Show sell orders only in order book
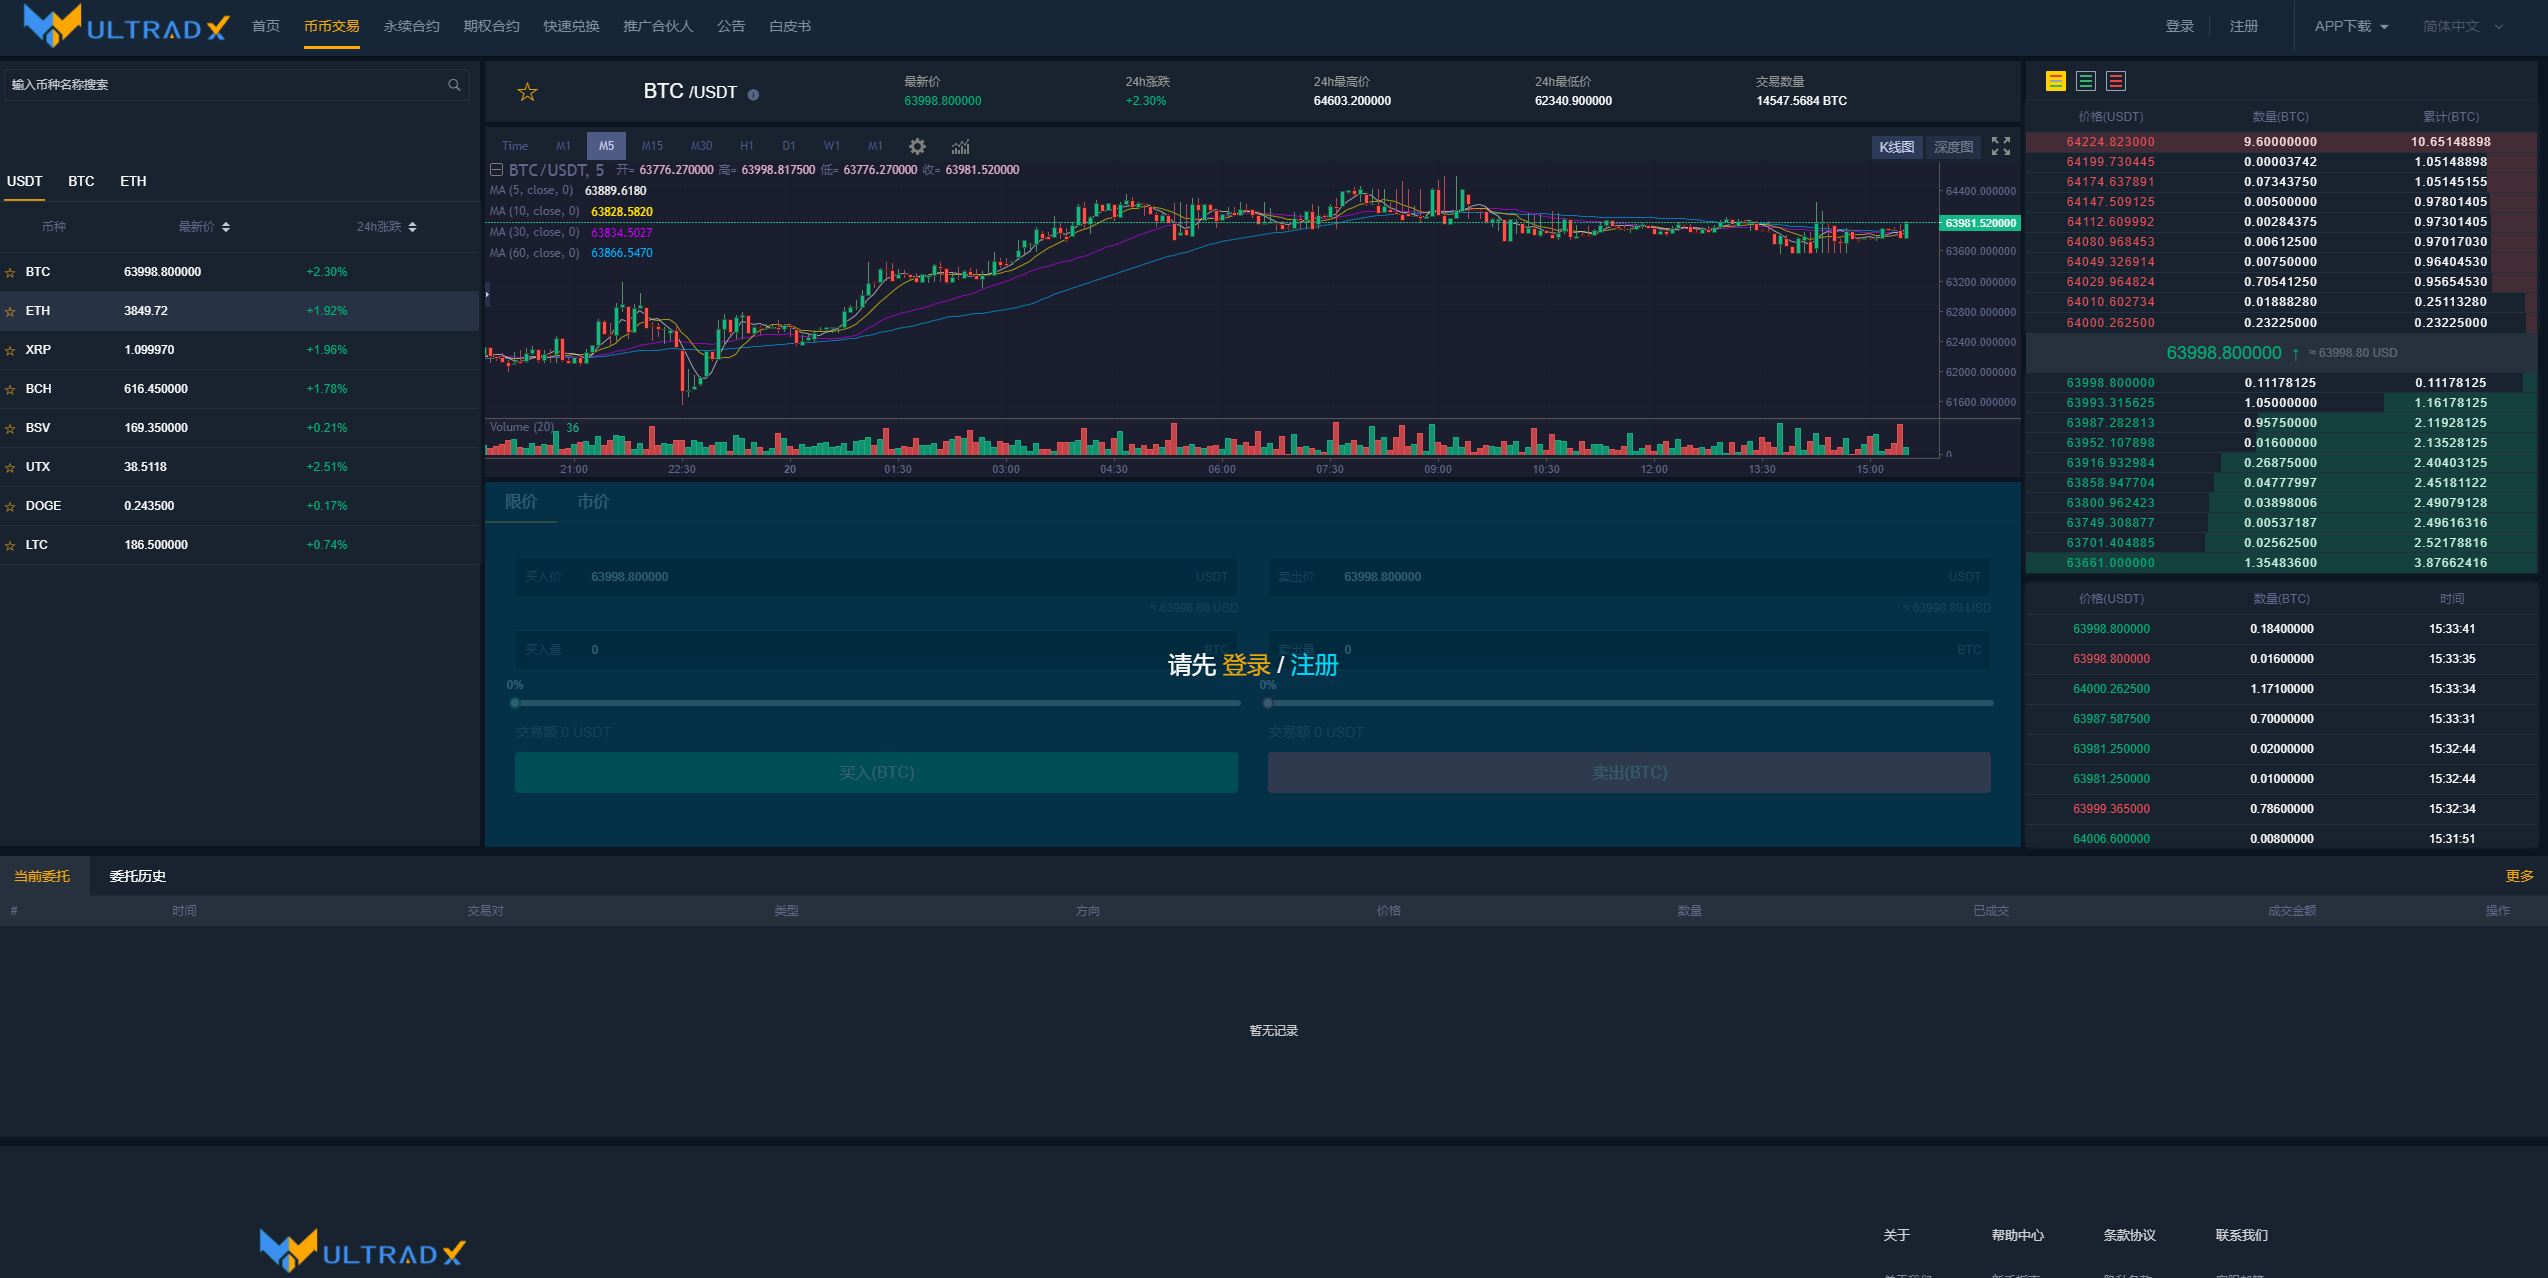 (2115, 82)
